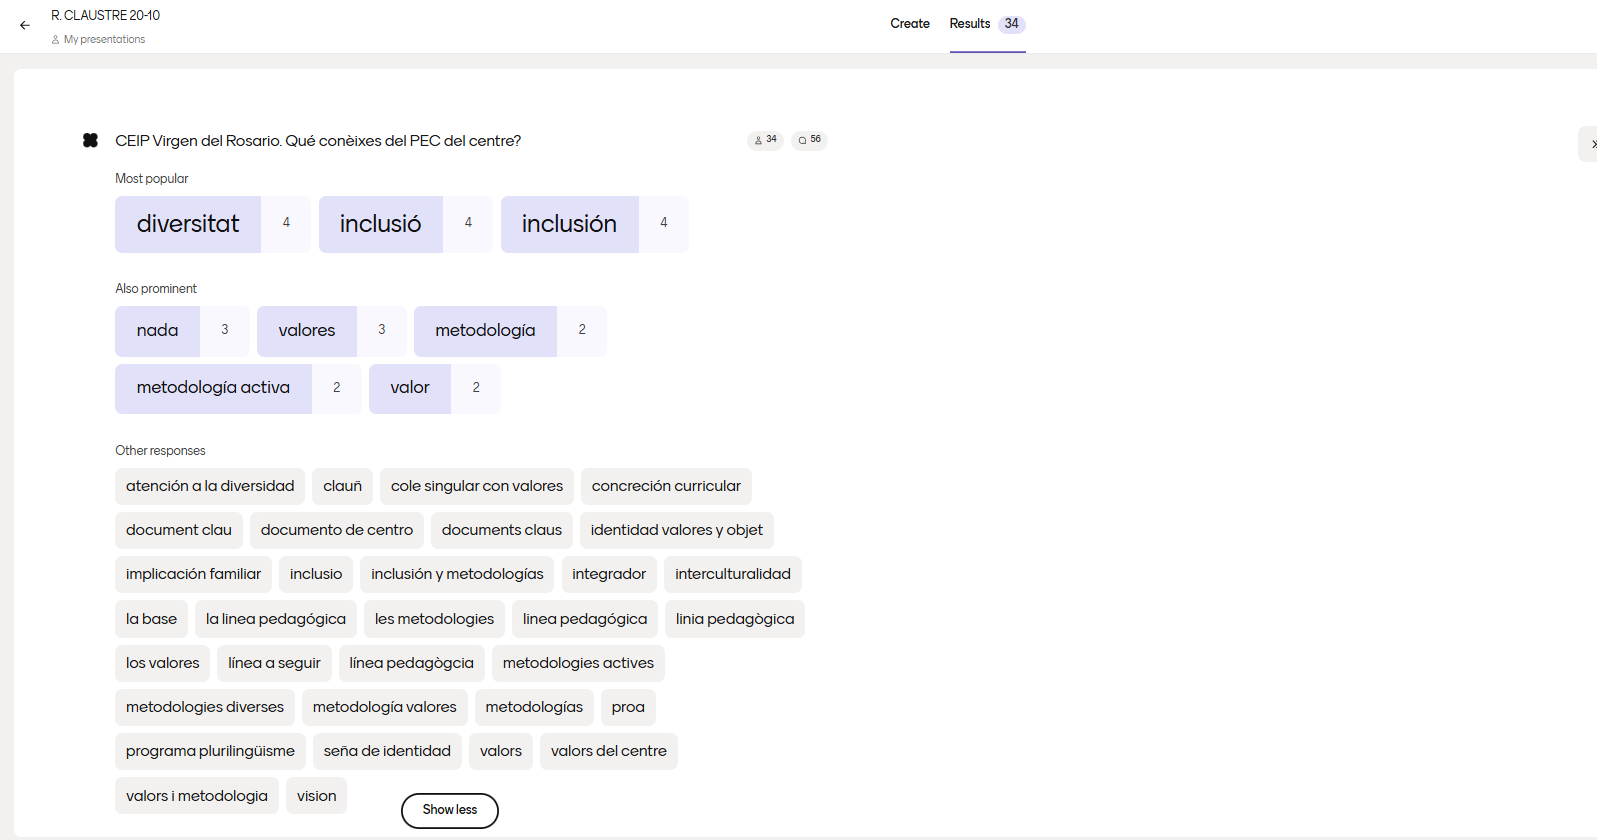Click the 'vision' response chip
Screen dimensions: 1597x840
(316, 796)
